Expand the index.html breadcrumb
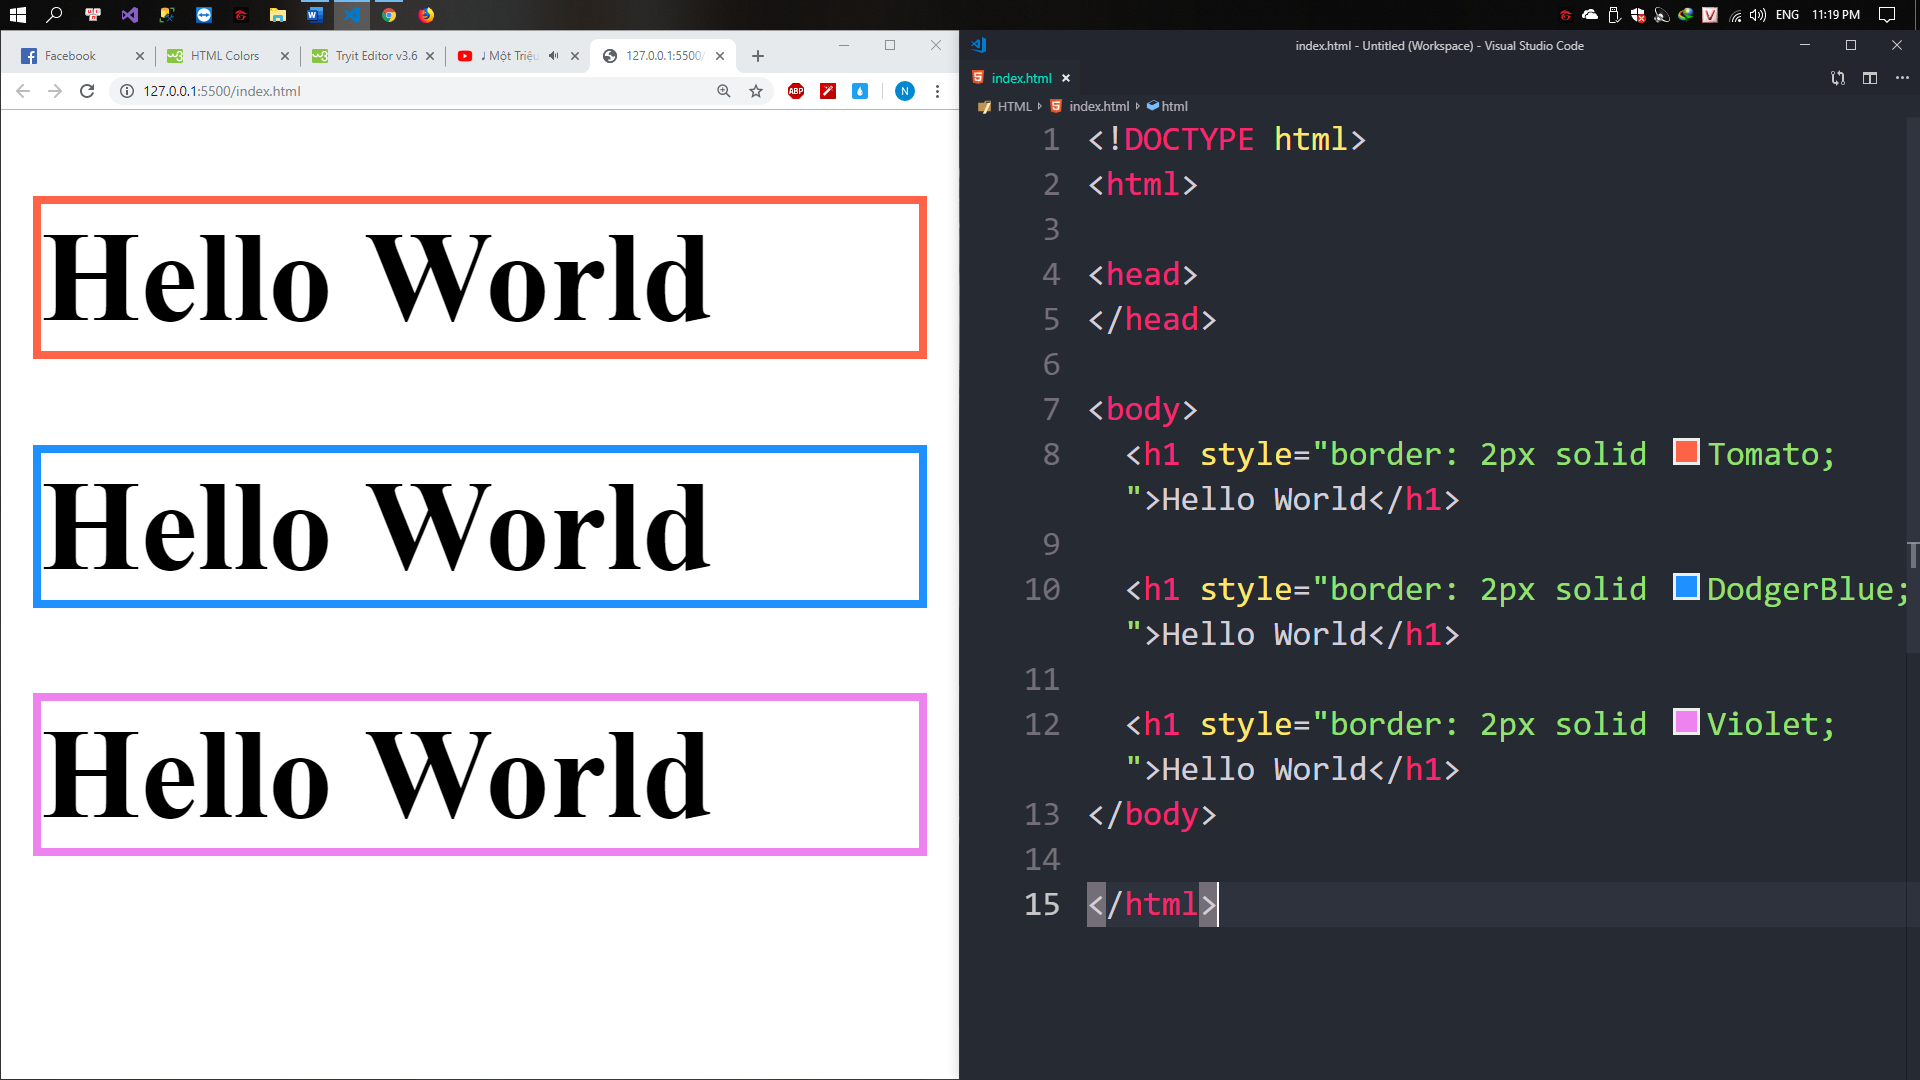The height and width of the screenshot is (1080, 1920). [1098, 106]
